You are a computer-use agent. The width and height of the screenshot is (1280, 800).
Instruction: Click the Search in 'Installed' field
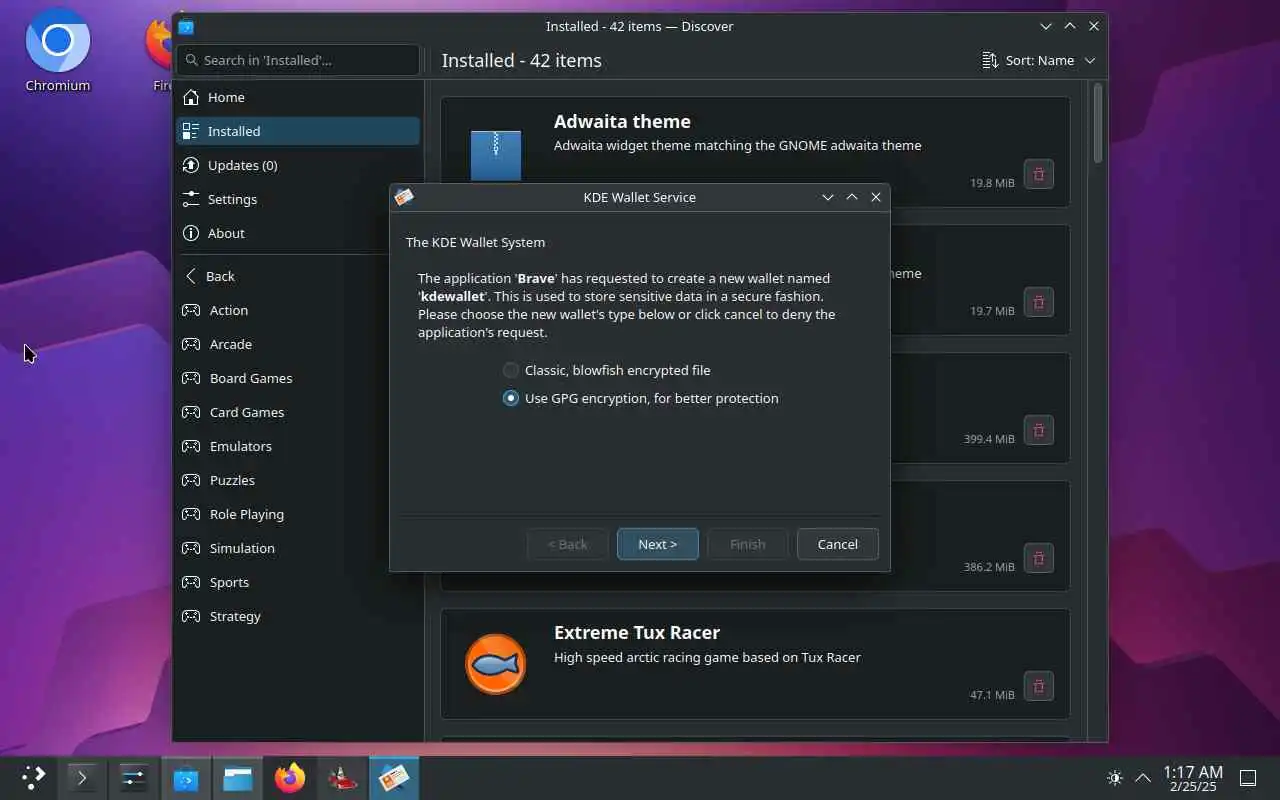(x=298, y=60)
